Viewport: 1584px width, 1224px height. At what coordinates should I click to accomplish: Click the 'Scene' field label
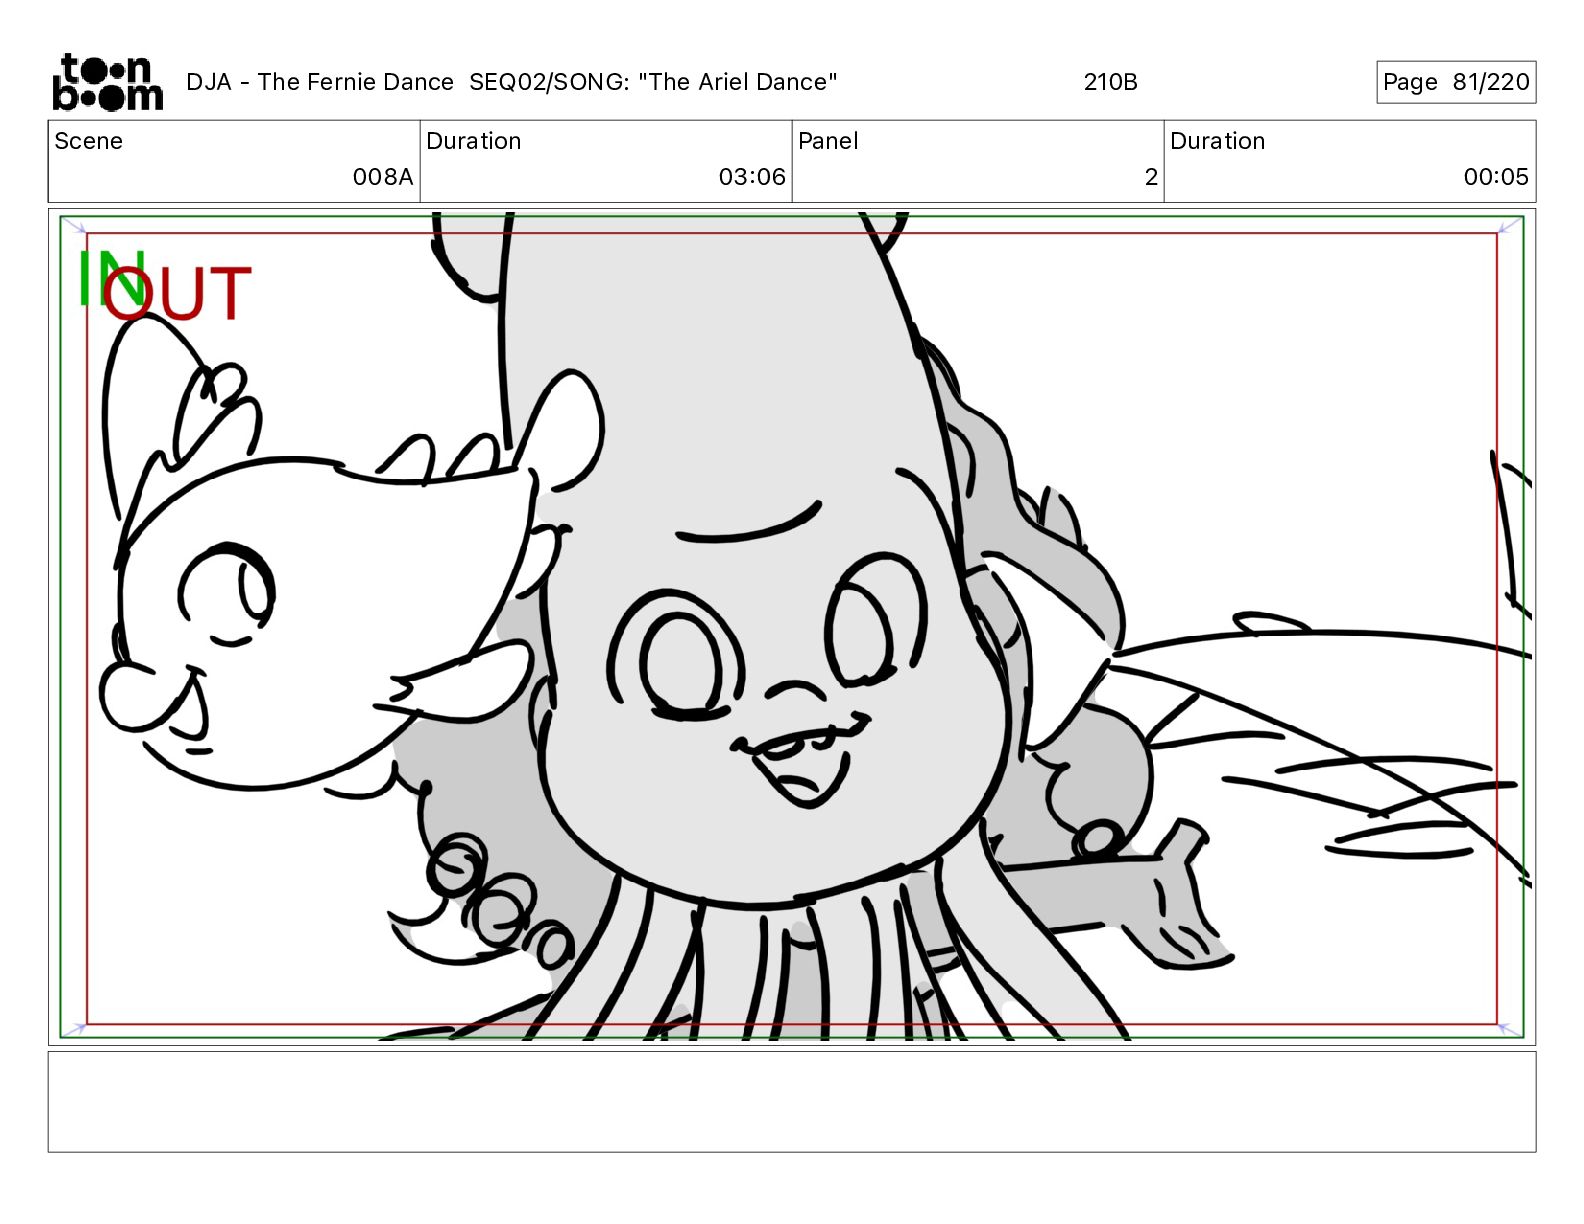[89, 141]
